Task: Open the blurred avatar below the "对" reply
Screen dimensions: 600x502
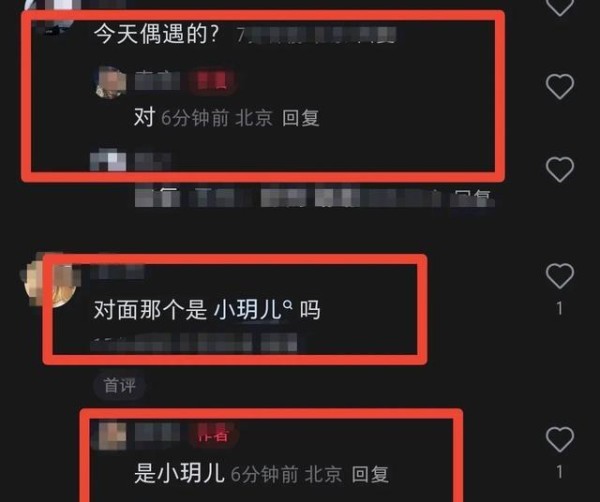Action: coord(108,160)
